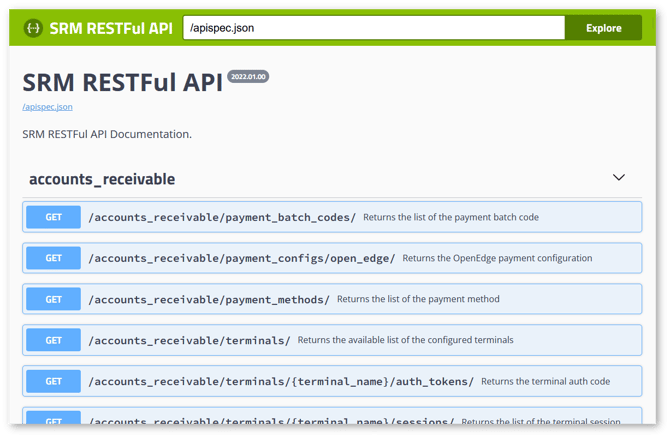
Task: Collapse the accounts_receivable section chevron
Action: 619,177
